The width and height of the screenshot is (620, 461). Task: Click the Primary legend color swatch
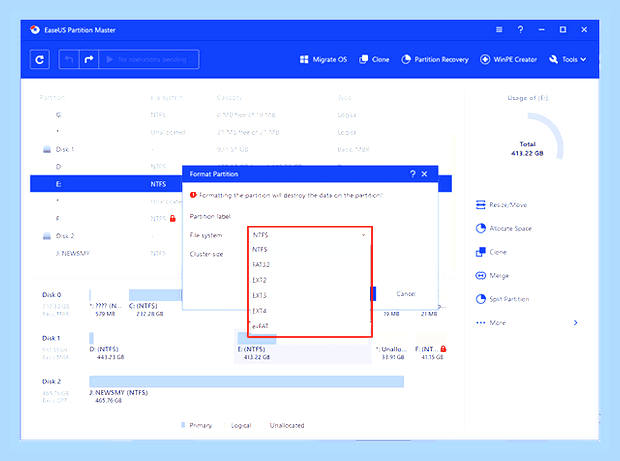tap(183, 425)
